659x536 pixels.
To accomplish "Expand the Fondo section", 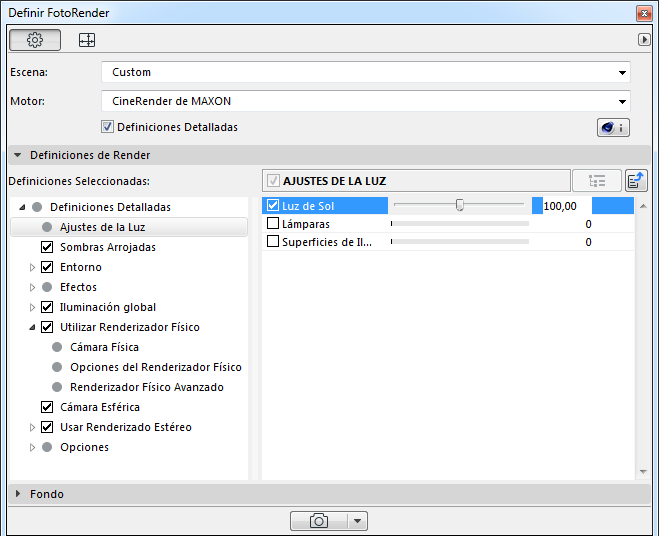I will pyautogui.click(x=18, y=494).
